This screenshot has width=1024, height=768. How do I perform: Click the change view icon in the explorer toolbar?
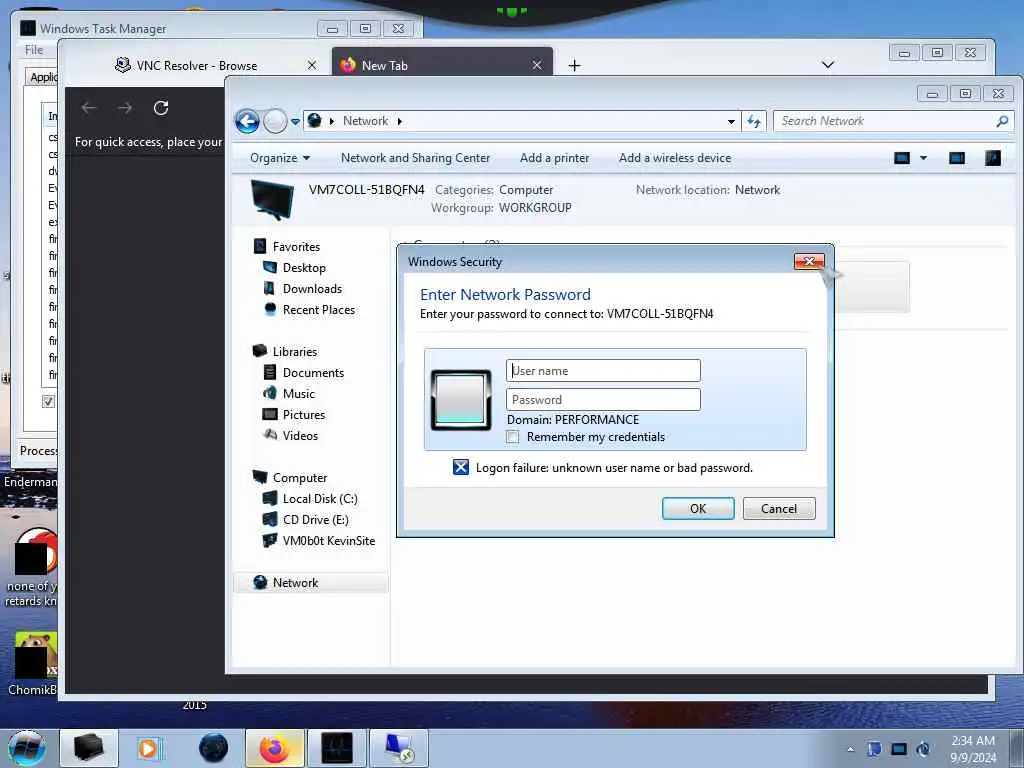[x=902, y=158]
